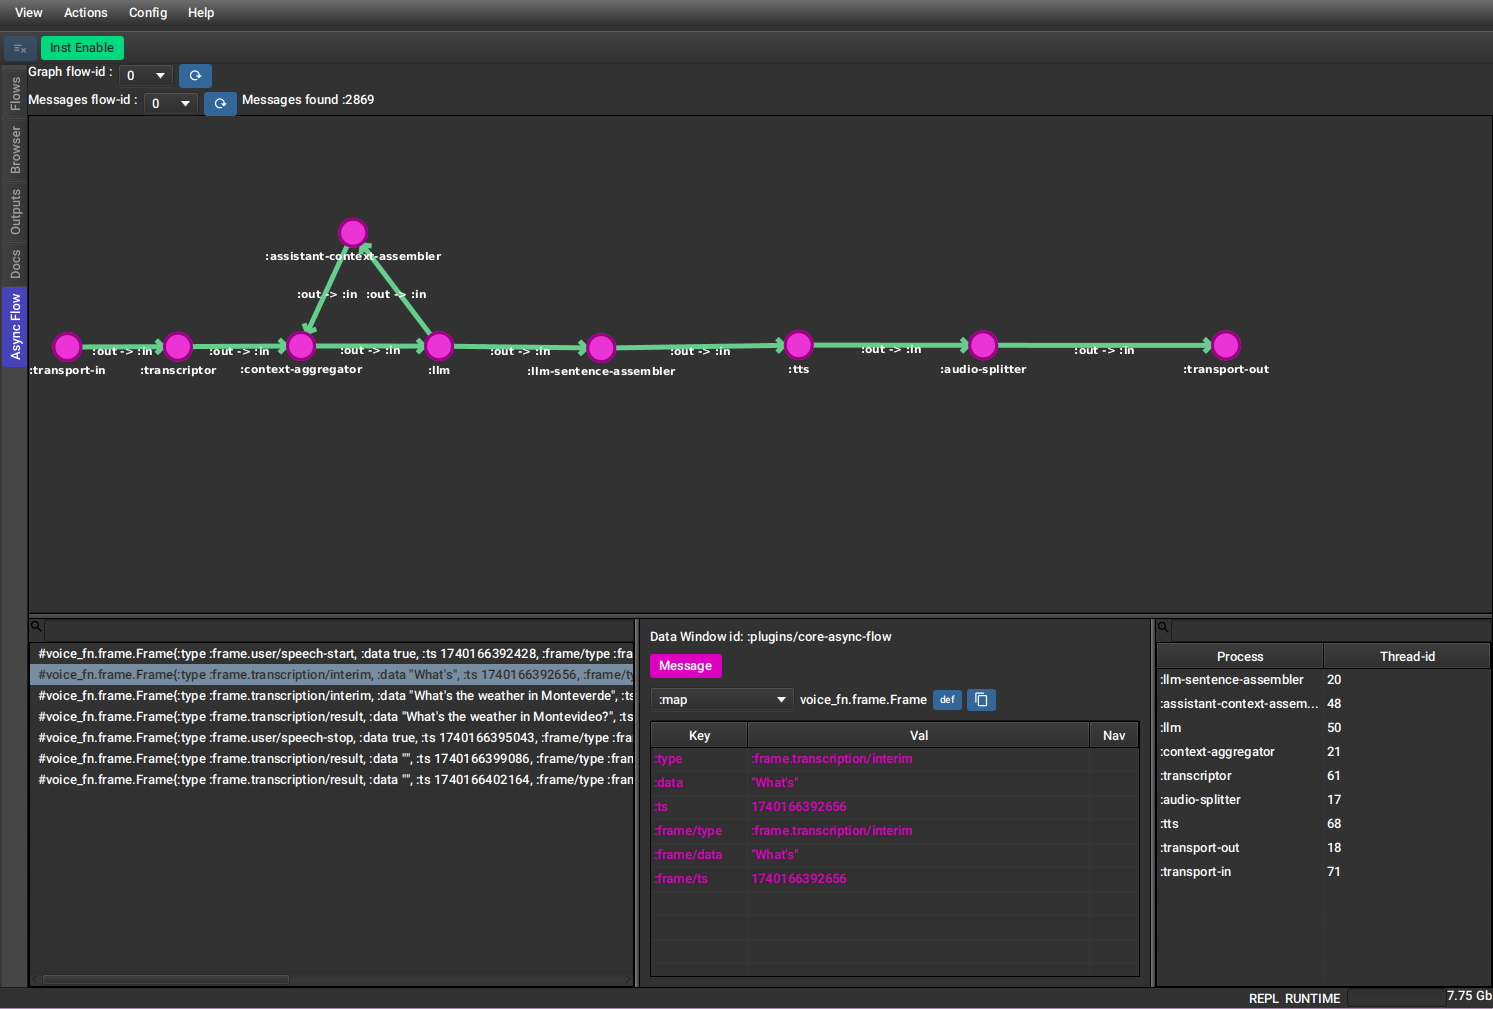The width and height of the screenshot is (1493, 1009).
Task: Sort by the Process column header
Action: [1240, 657]
